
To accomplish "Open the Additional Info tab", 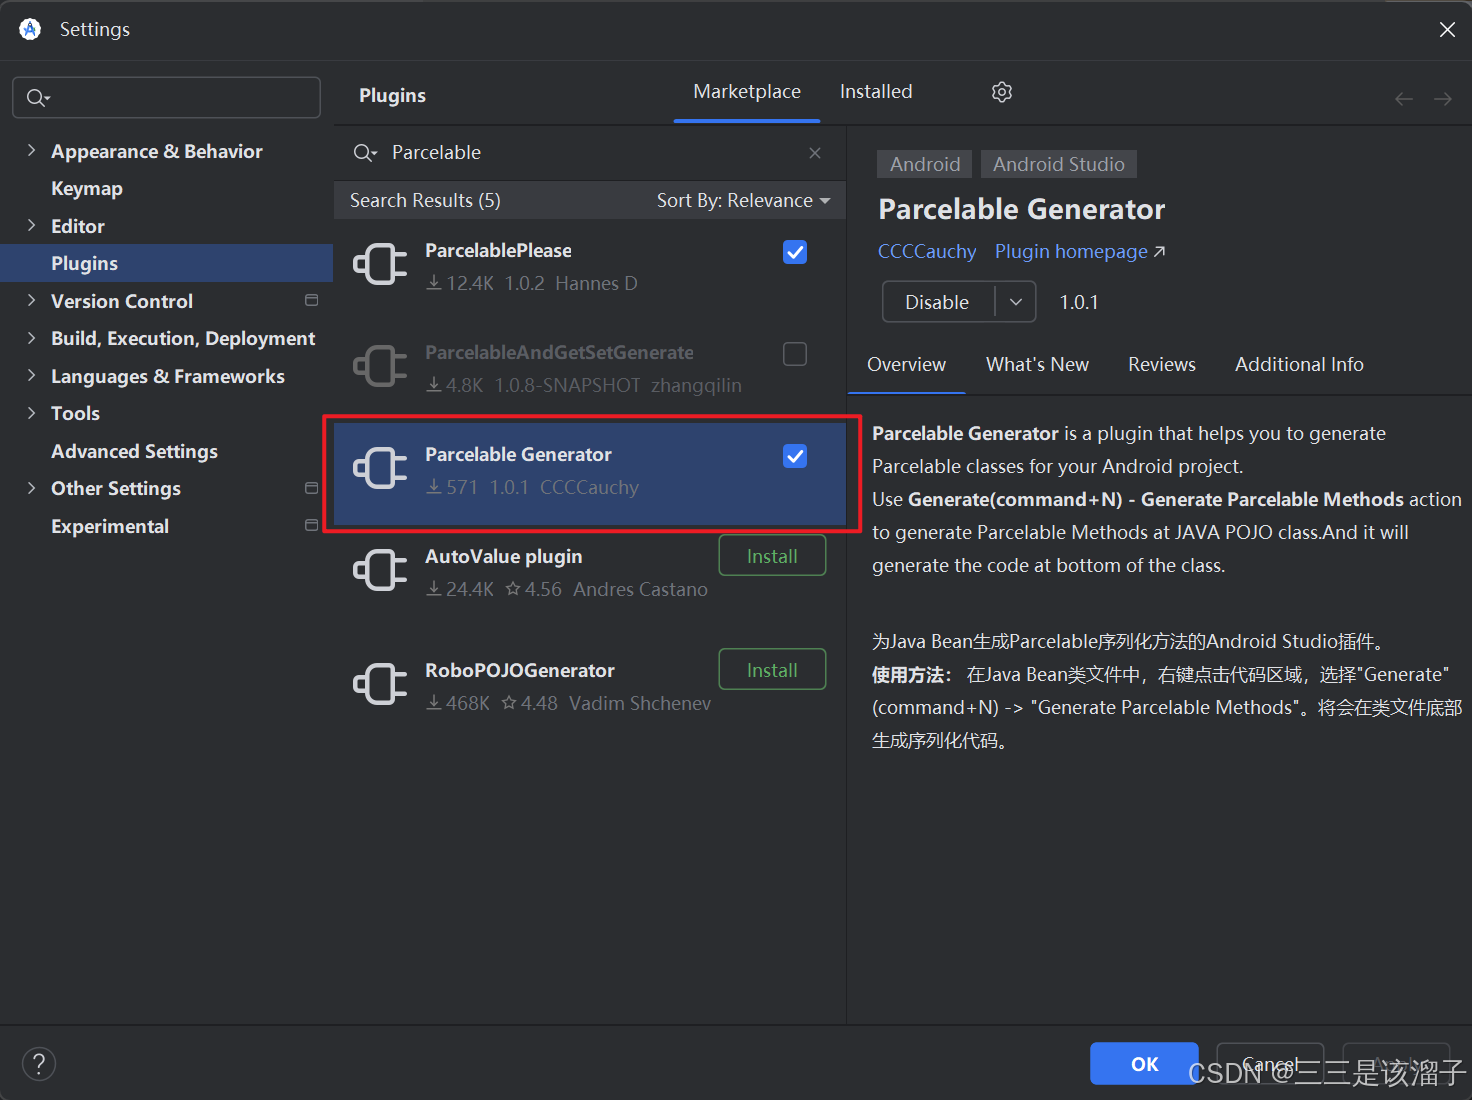I will coord(1299,365).
